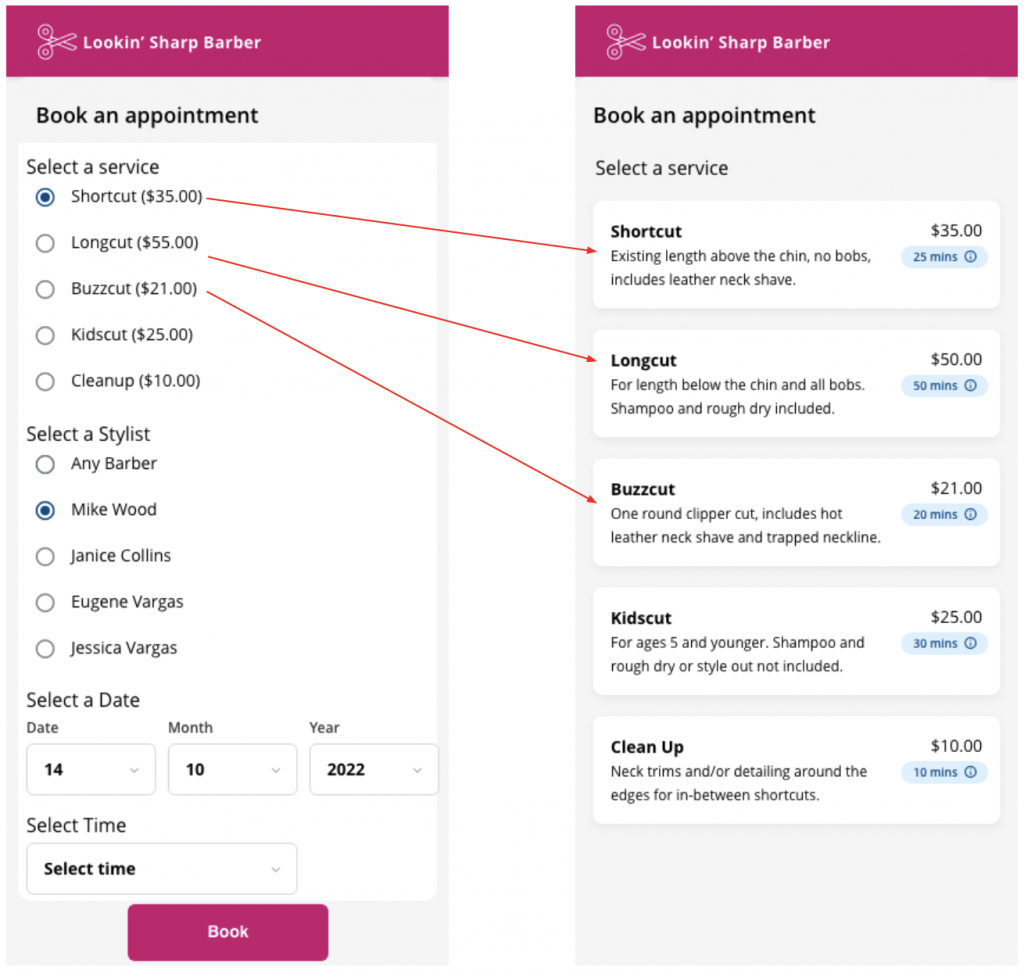1024x974 pixels.
Task: Expand the Date dropdown showing 14
Action: 91,769
